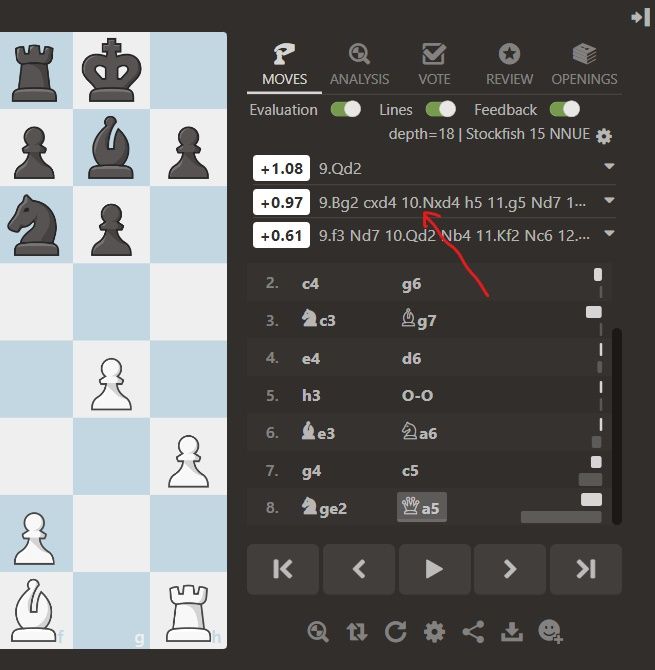Click the black knight on f6
This screenshot has width=655, height=670.
point(34,225)
